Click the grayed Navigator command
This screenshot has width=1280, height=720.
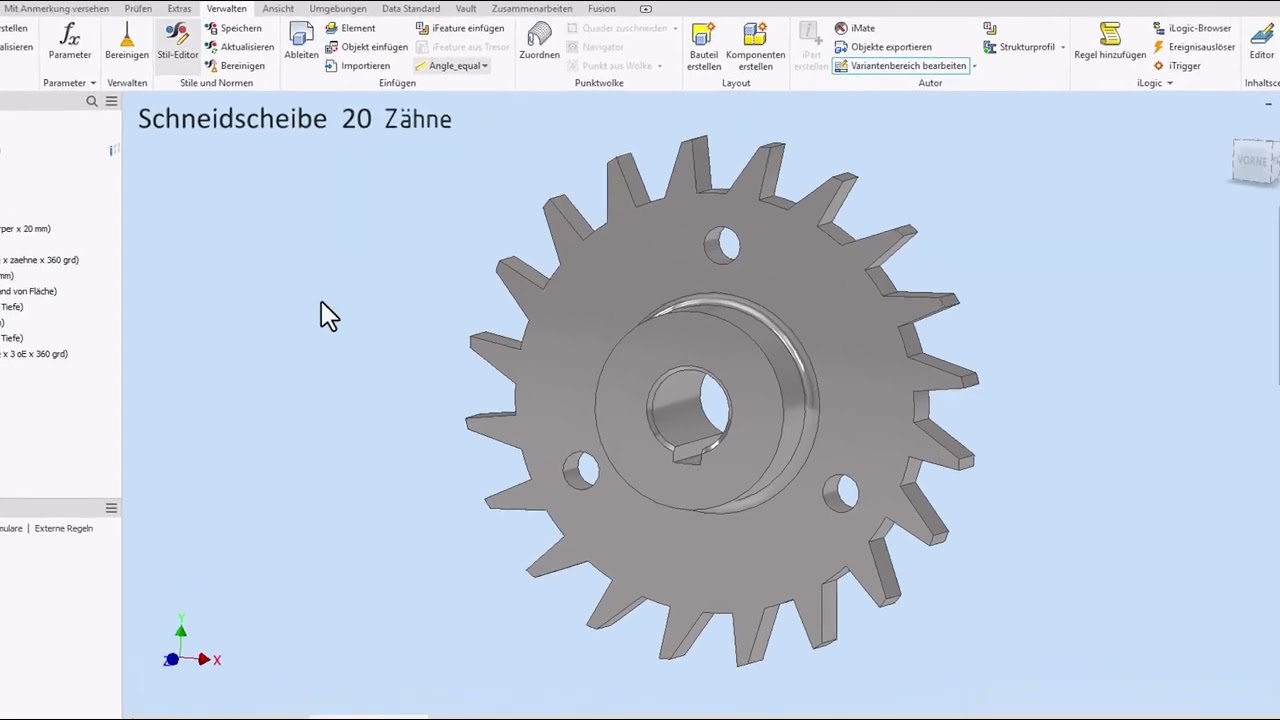(595, 47)
